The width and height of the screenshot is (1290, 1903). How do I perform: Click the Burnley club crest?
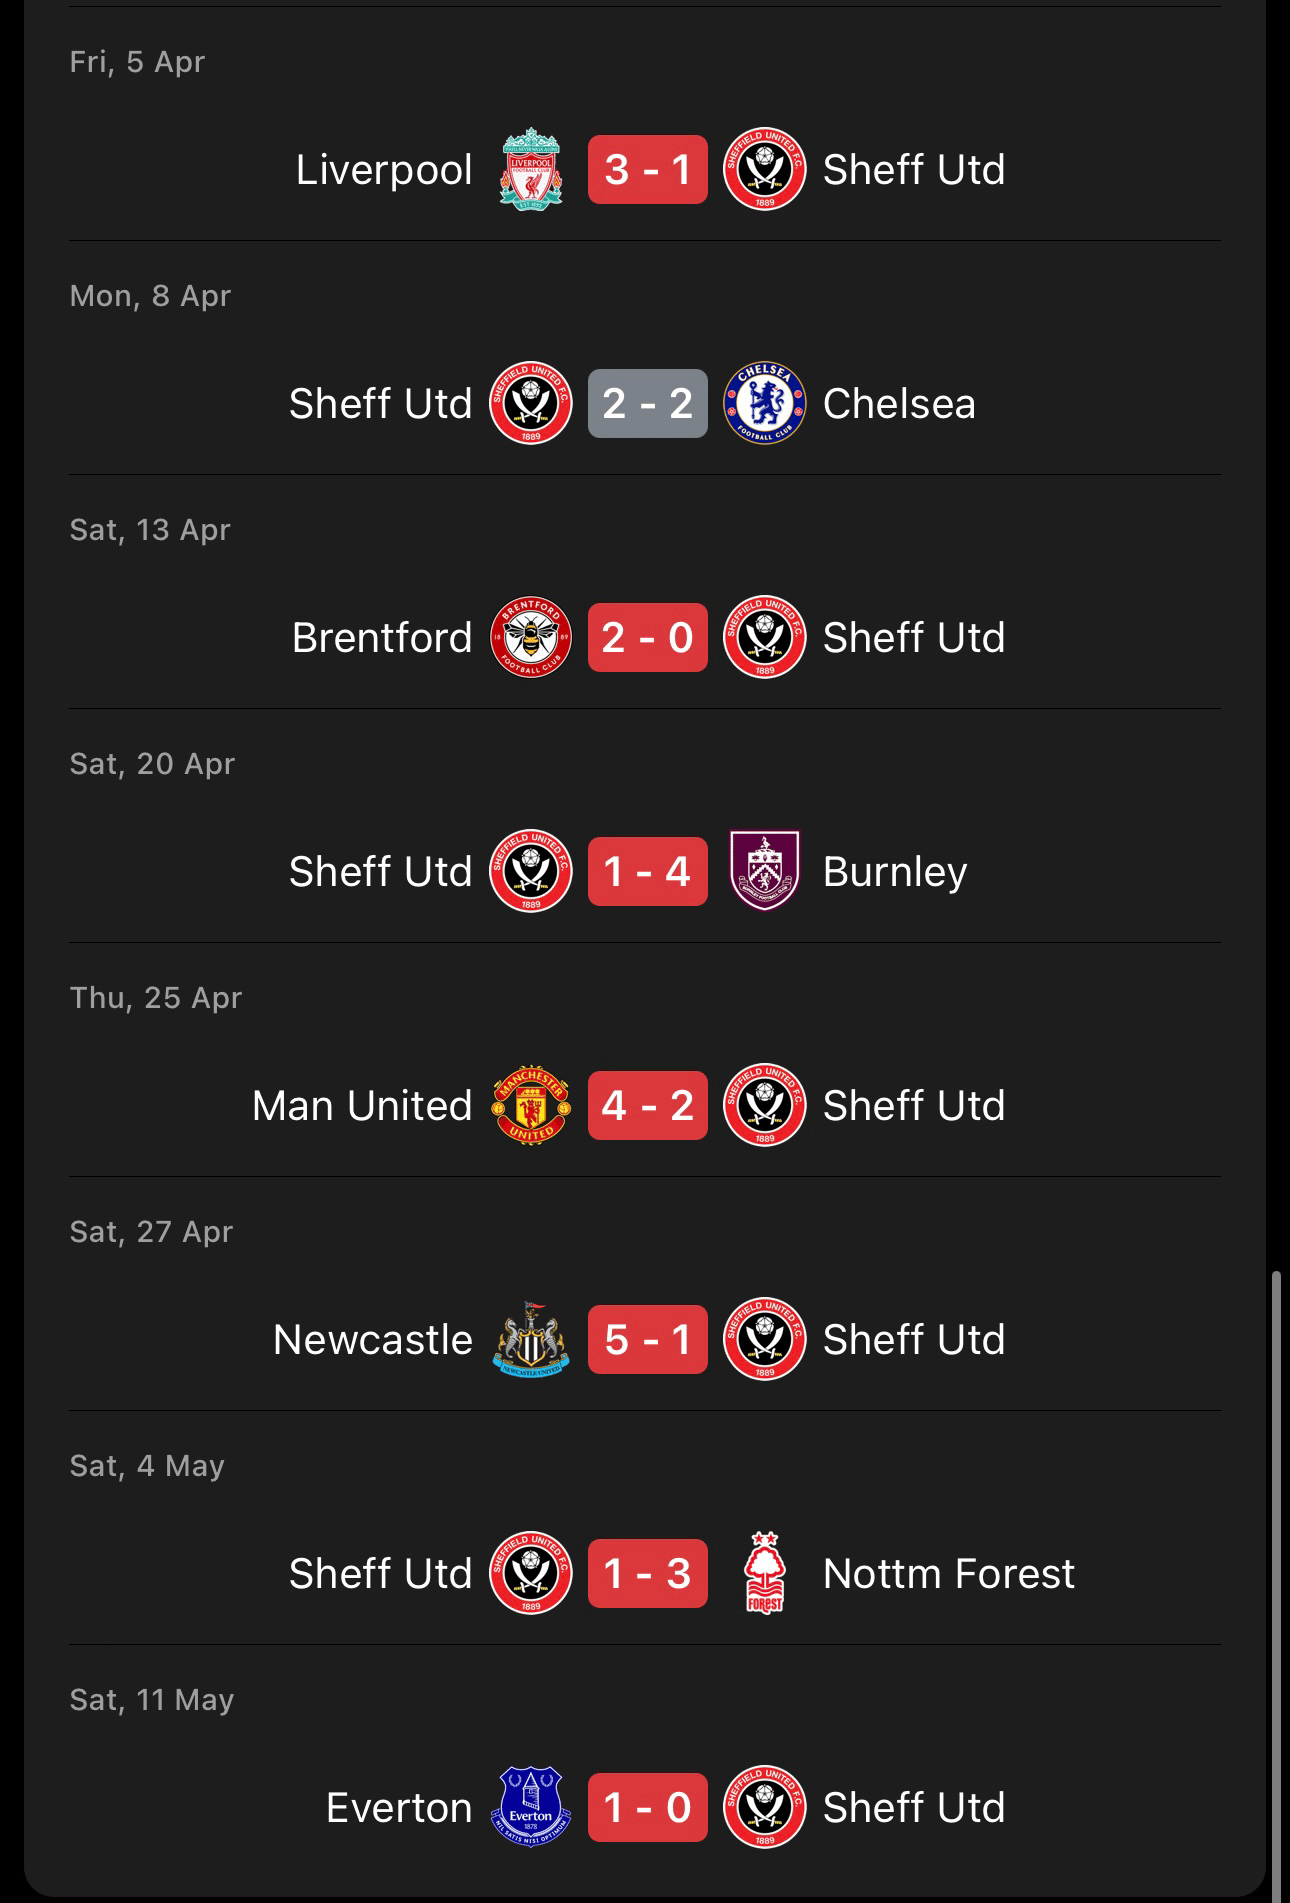tap(765, 871)
